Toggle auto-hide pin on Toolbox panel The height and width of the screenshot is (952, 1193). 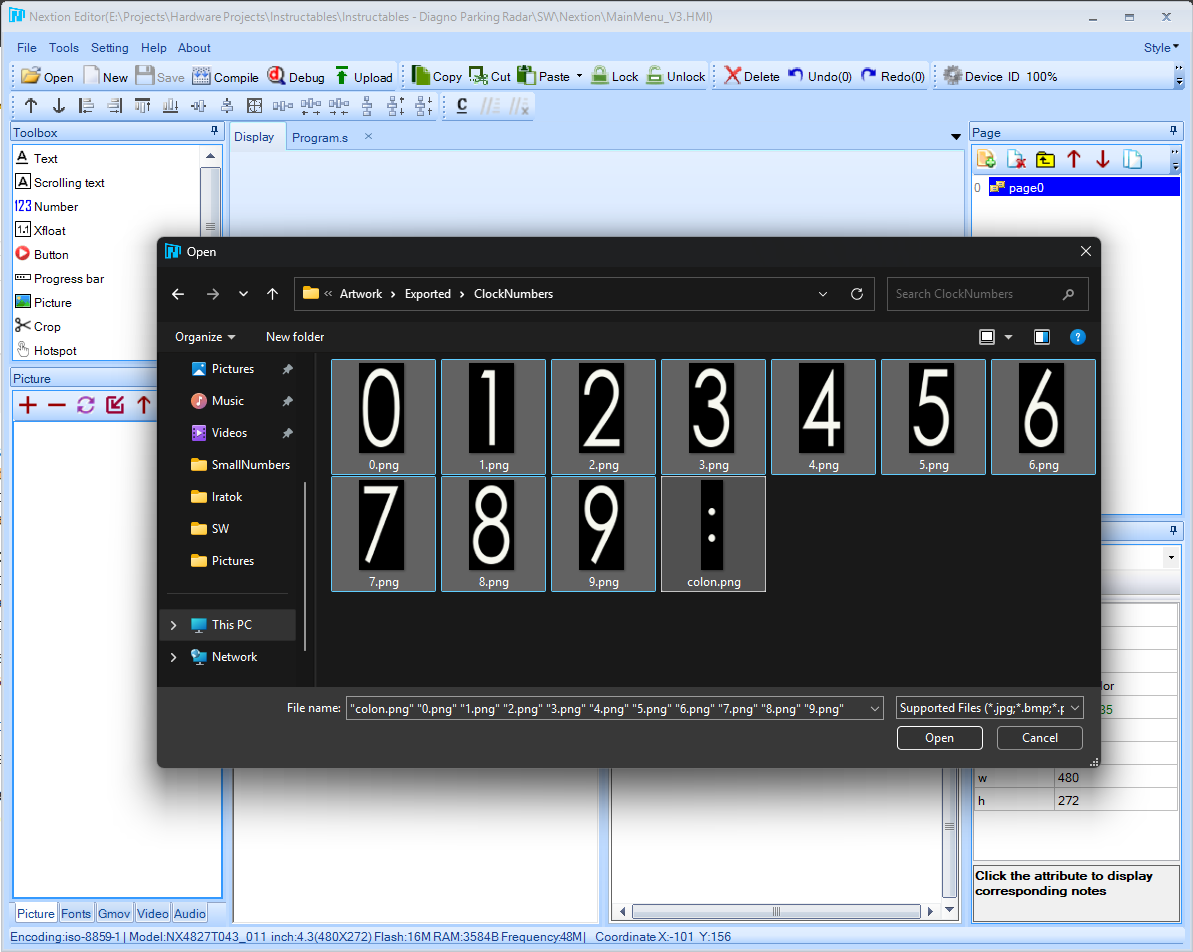click(x=215, y=132)
